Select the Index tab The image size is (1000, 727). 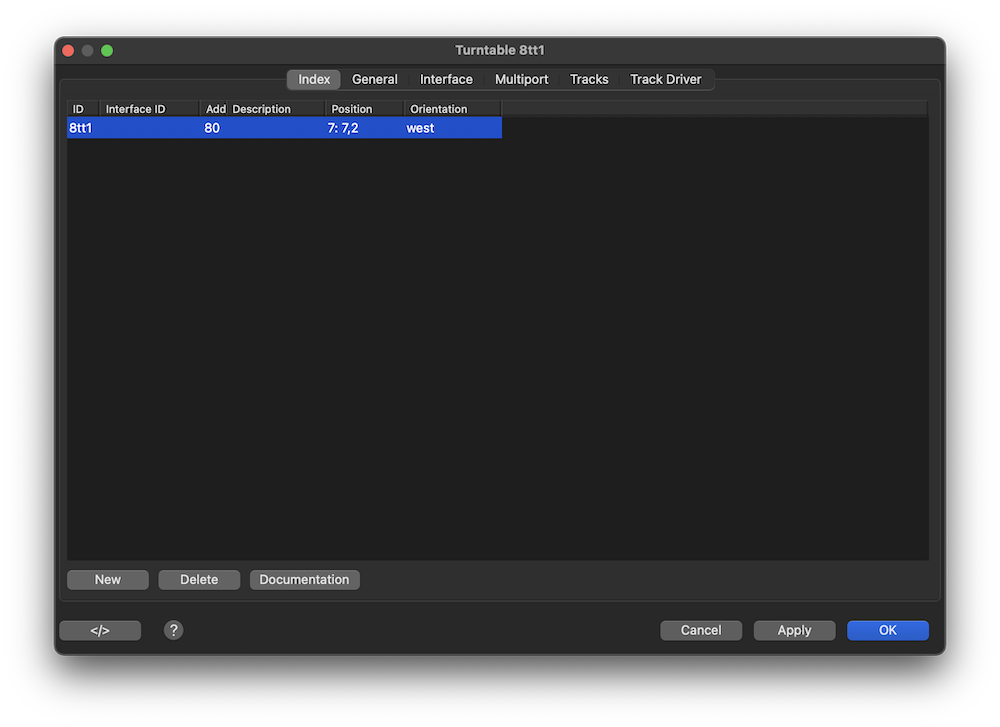click(x=314, y=79)
